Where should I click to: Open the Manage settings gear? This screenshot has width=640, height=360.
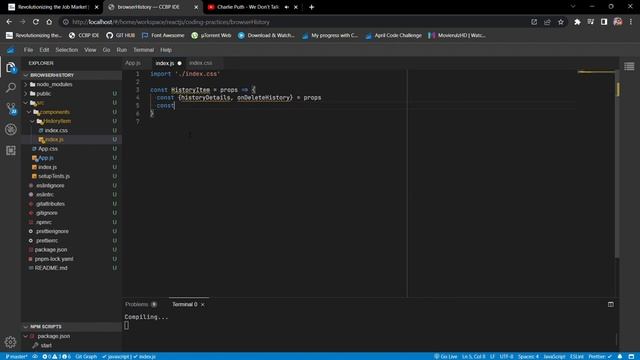[11, 342]
